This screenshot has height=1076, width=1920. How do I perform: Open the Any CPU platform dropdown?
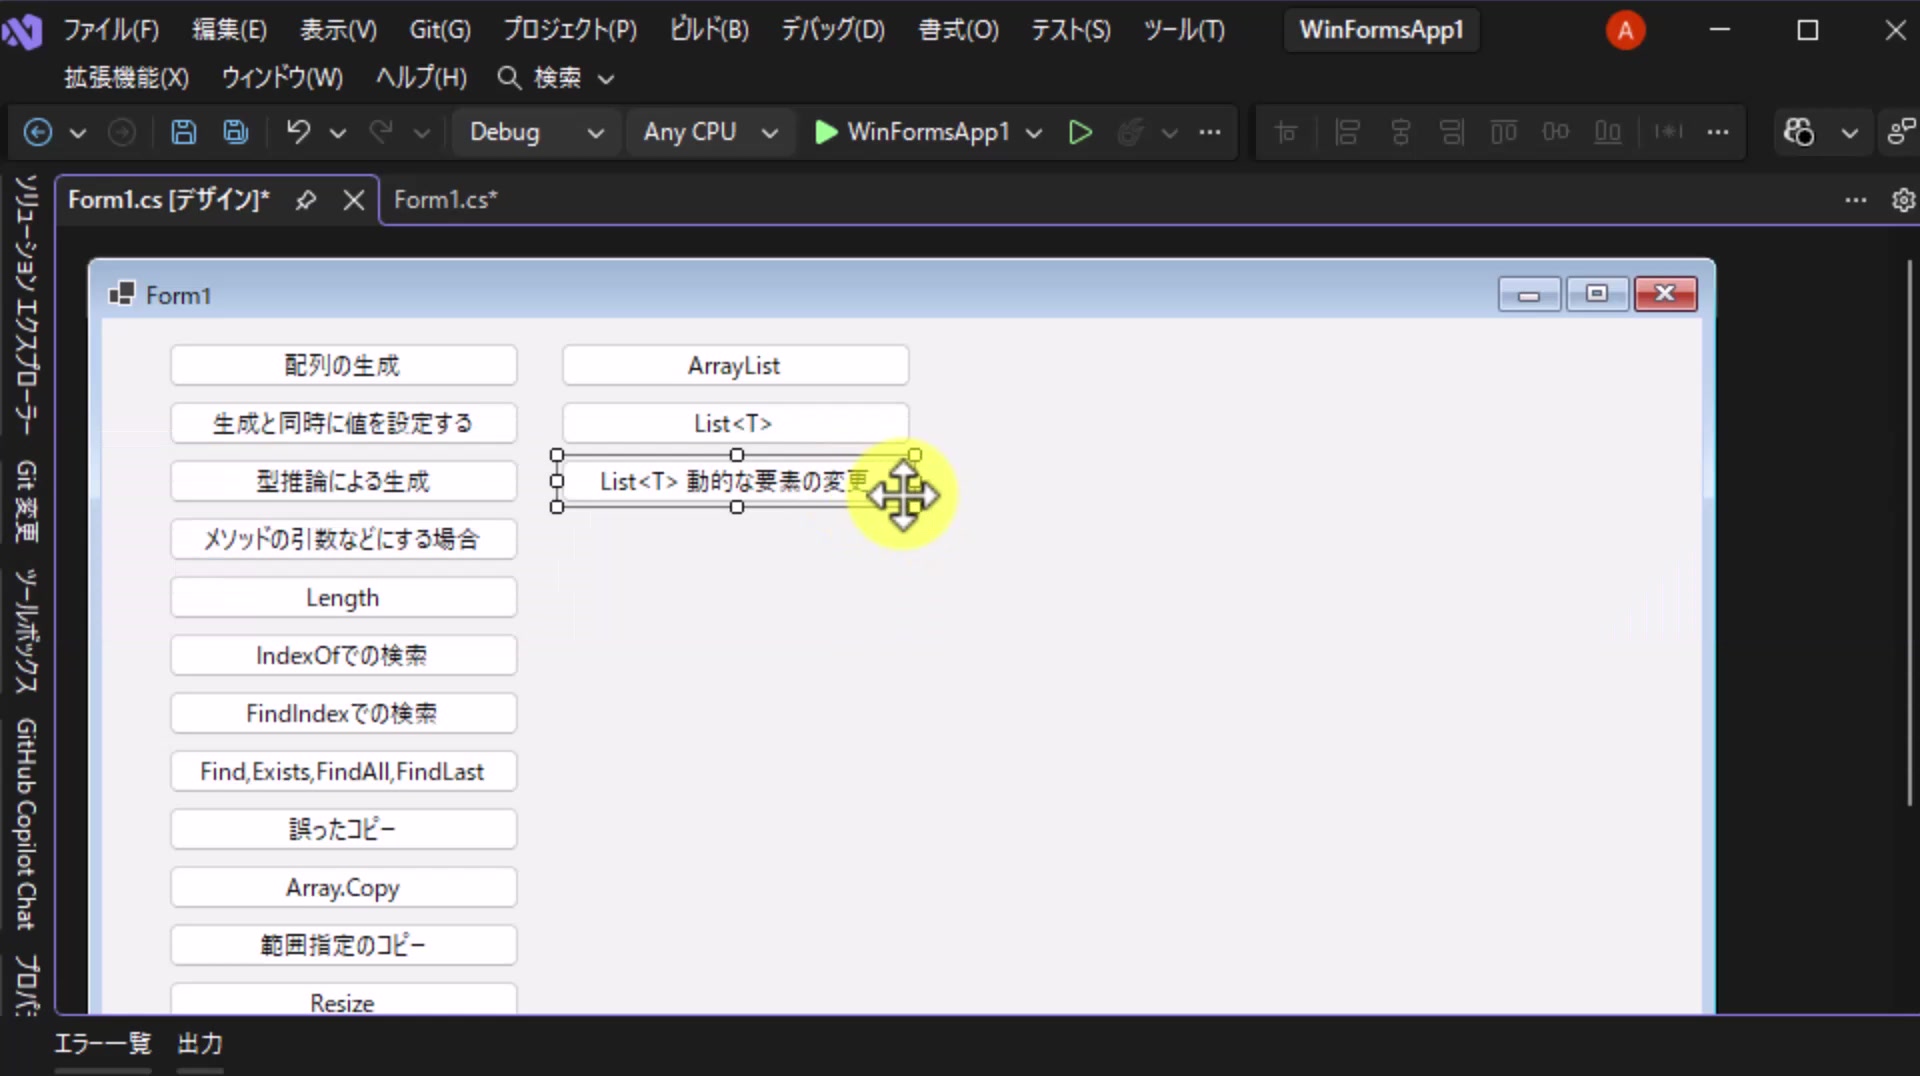pyautogui.click(x=710, y=132)
